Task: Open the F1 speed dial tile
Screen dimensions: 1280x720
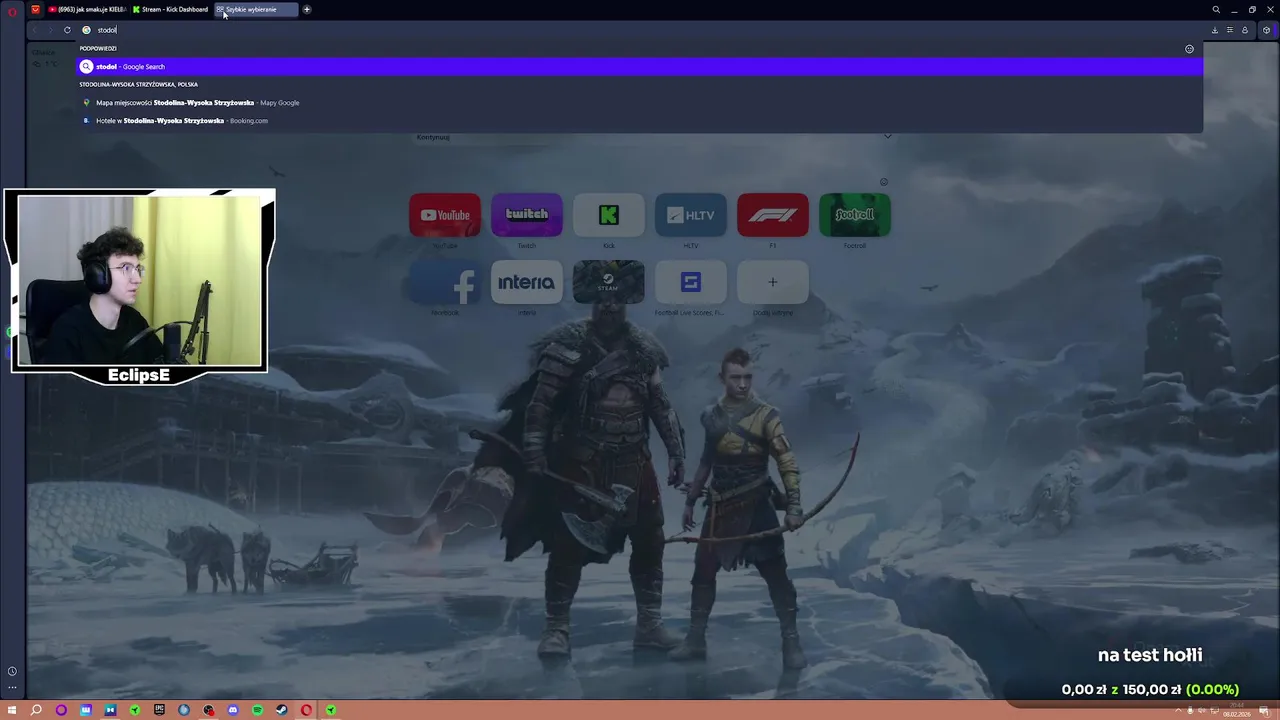Action: (x=773, y=215)
